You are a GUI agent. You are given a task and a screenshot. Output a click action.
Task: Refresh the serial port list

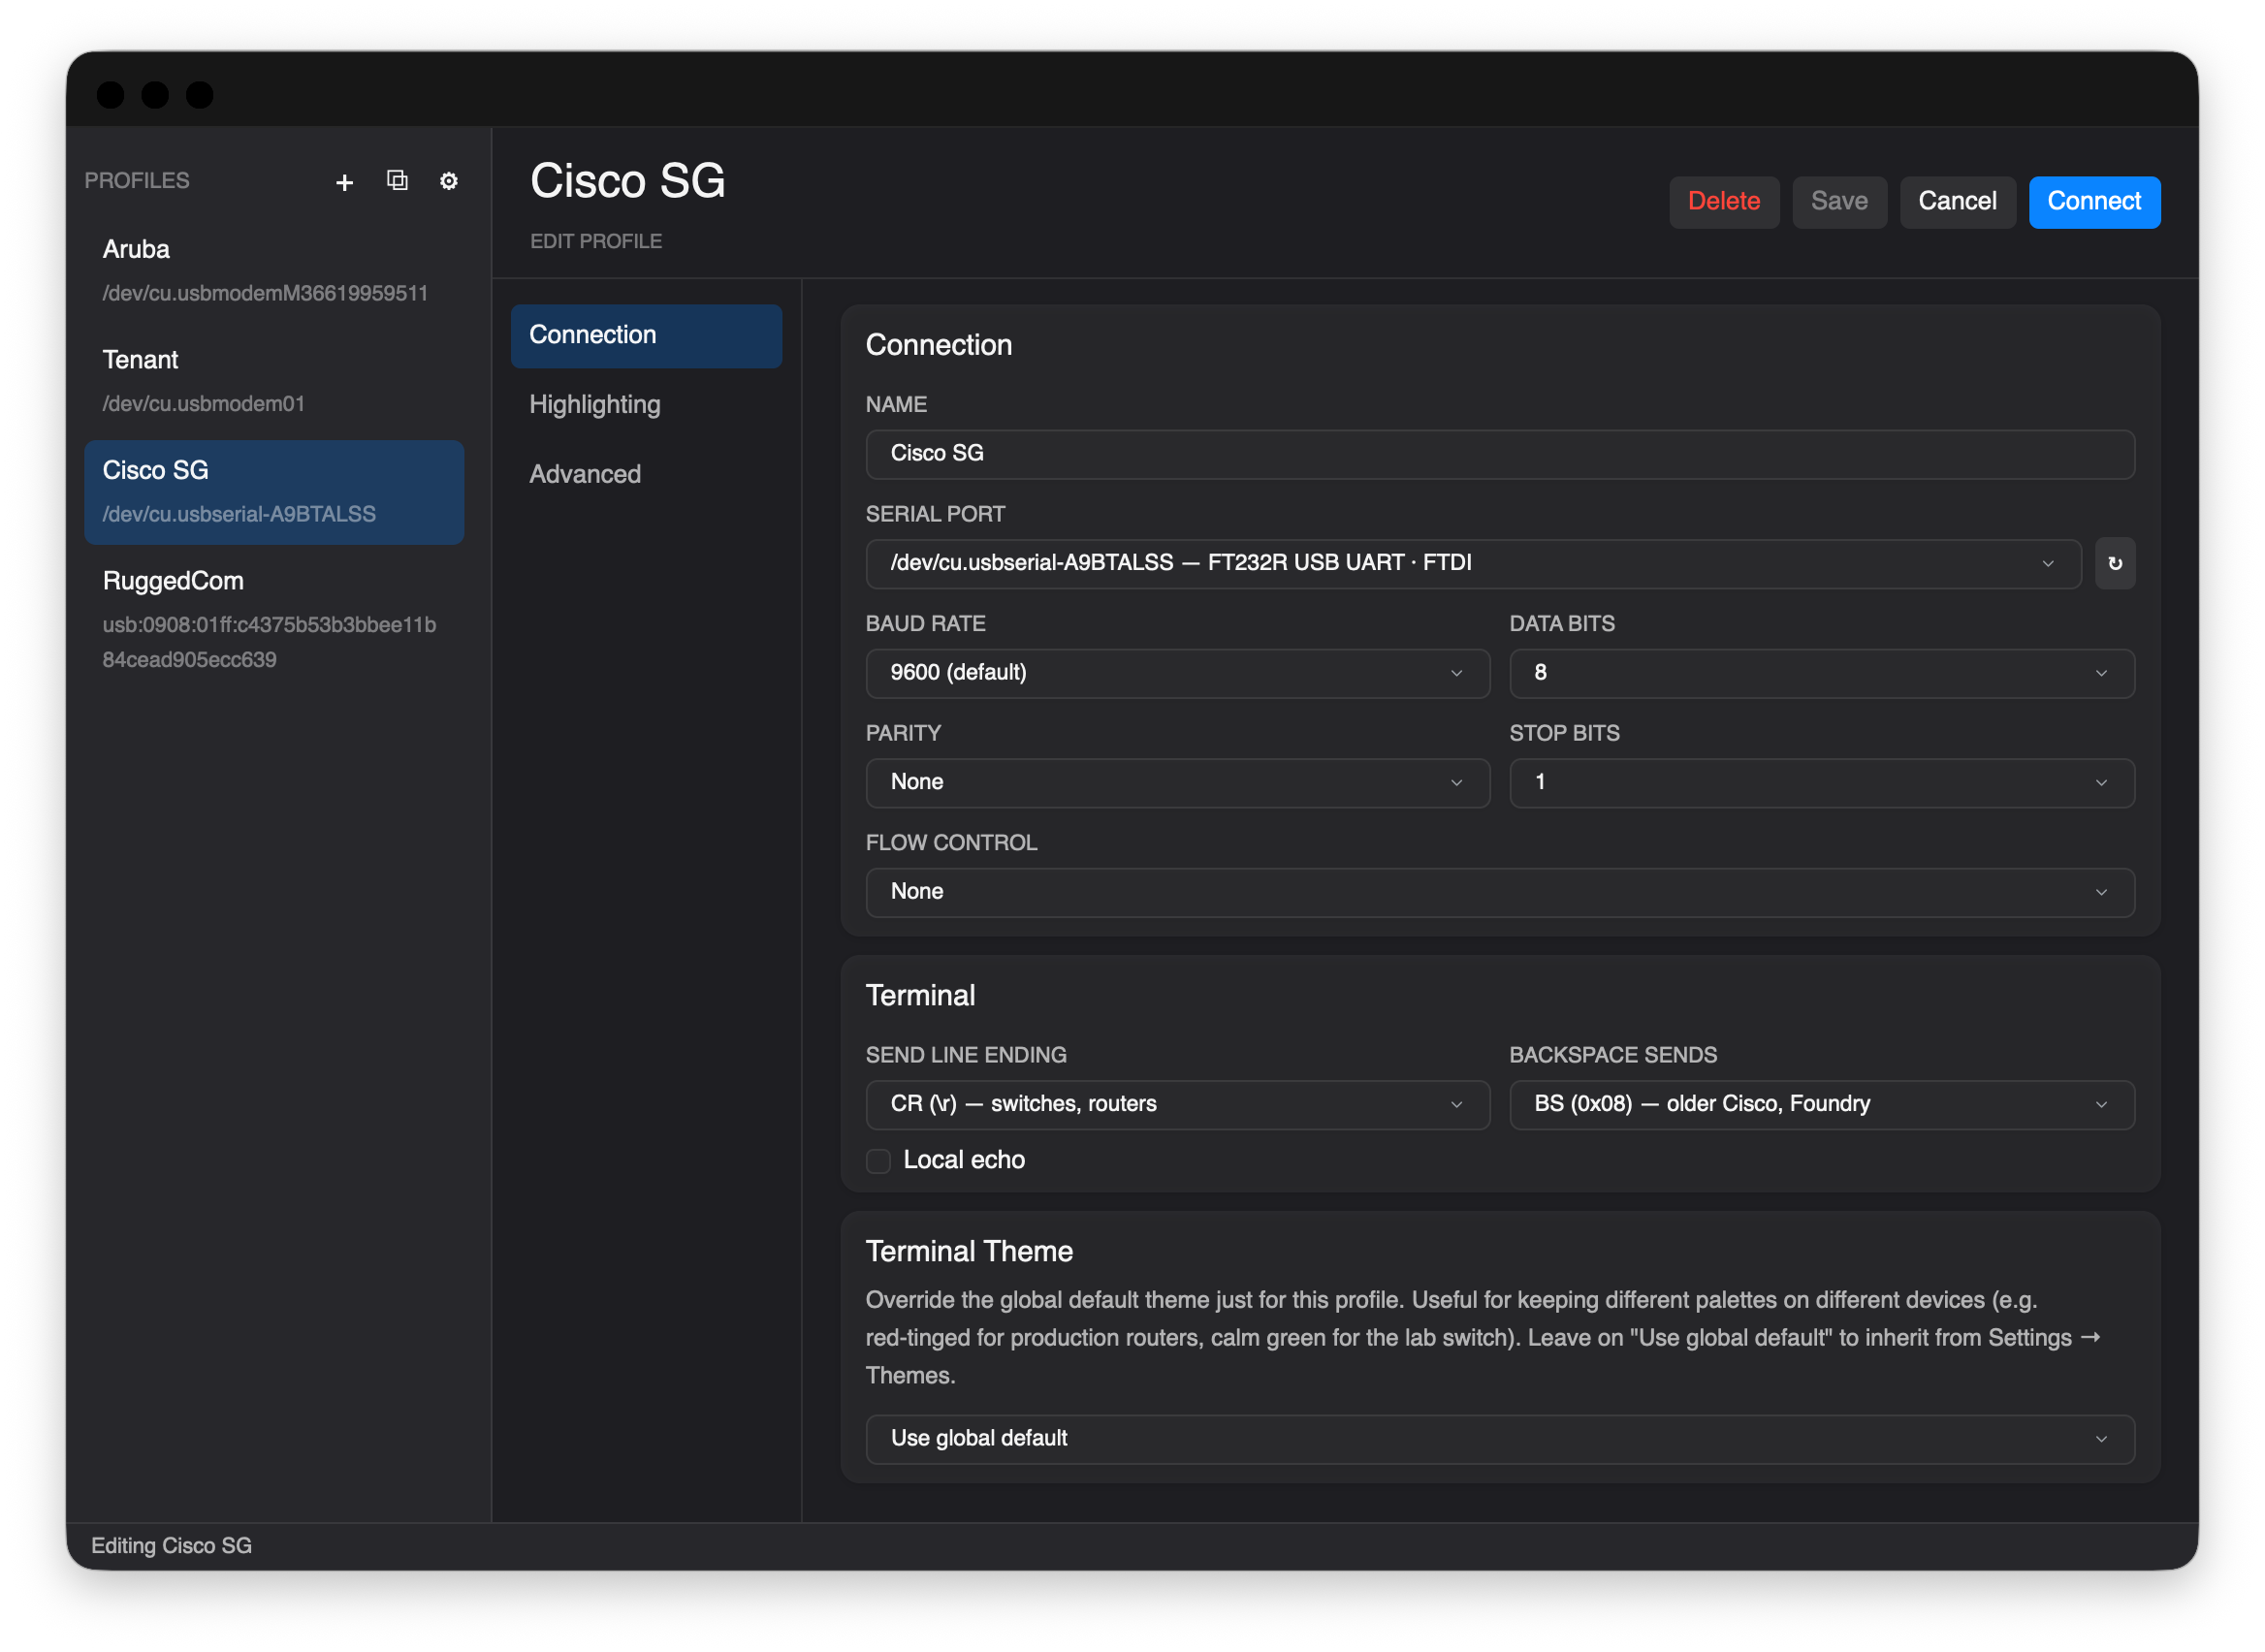point(2114,563)
